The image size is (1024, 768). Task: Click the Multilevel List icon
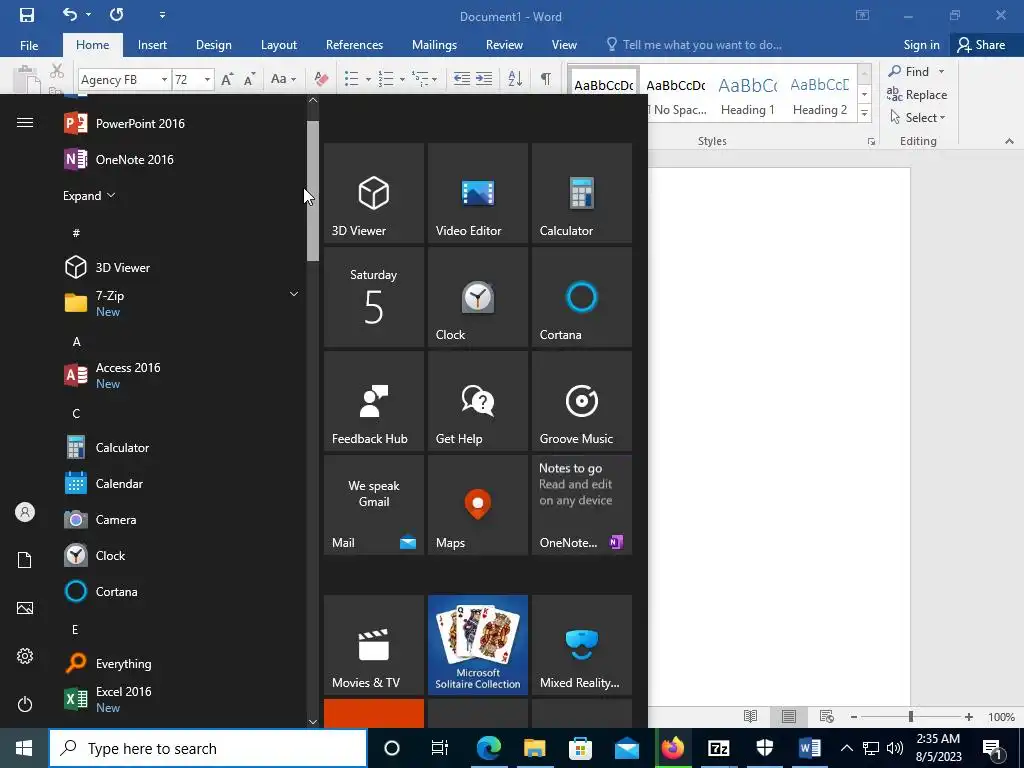point(421,79)
